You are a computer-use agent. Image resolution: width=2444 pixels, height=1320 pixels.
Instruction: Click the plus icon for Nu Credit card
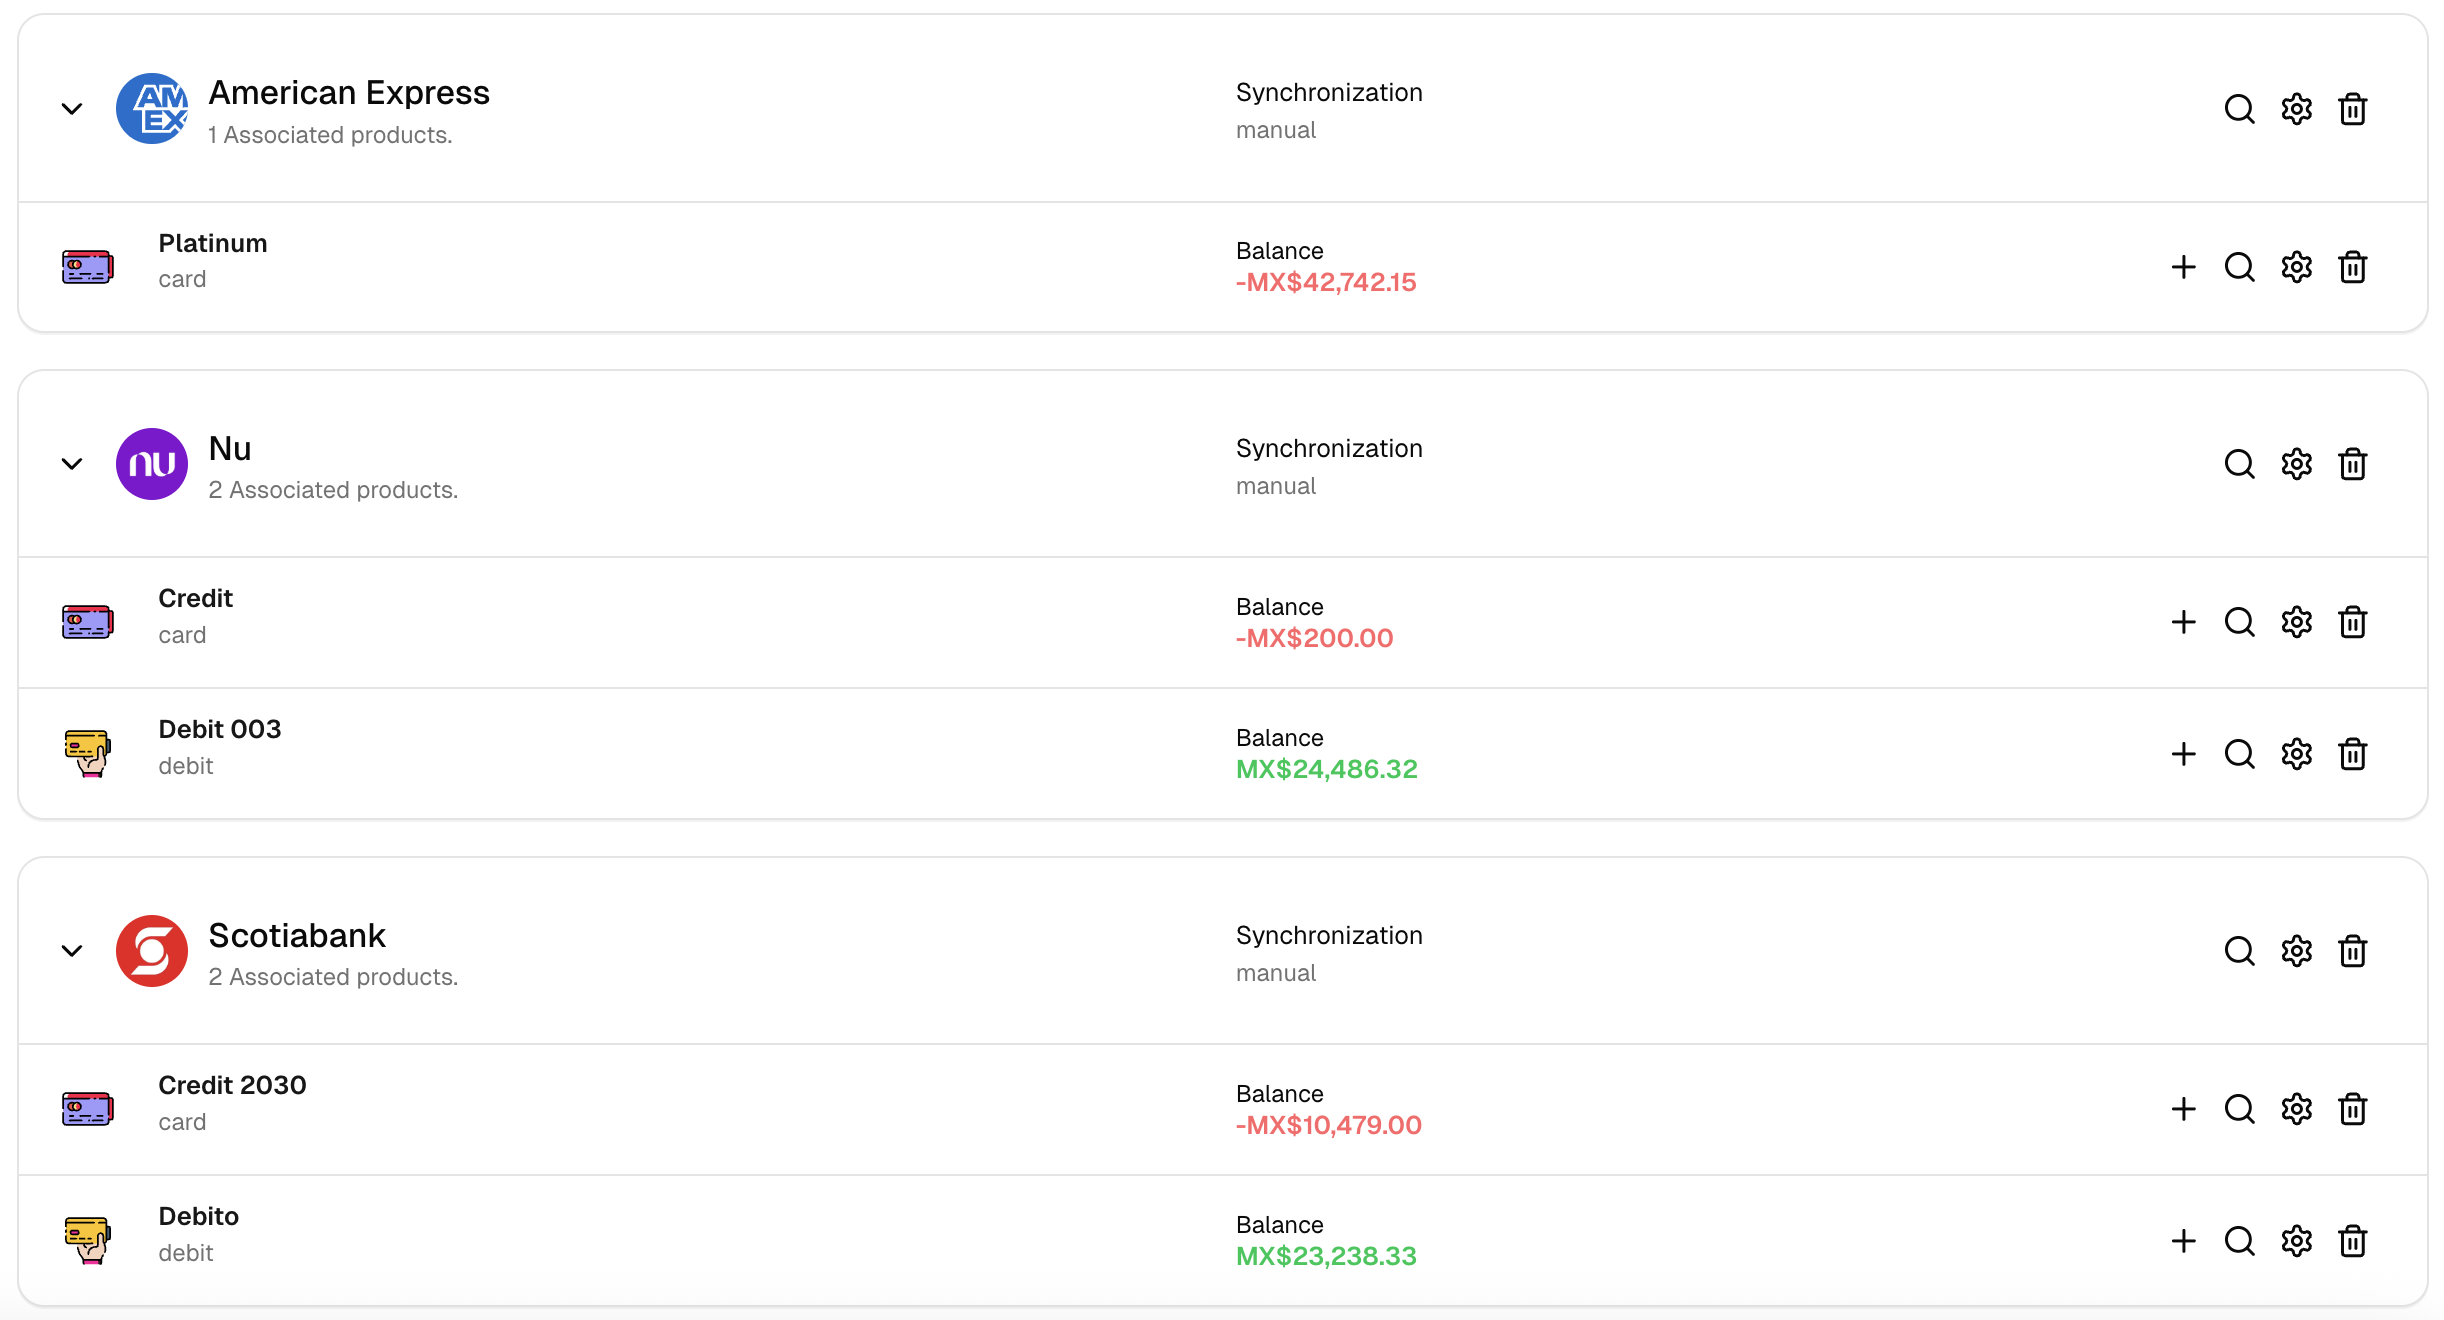pos(2183,622)
